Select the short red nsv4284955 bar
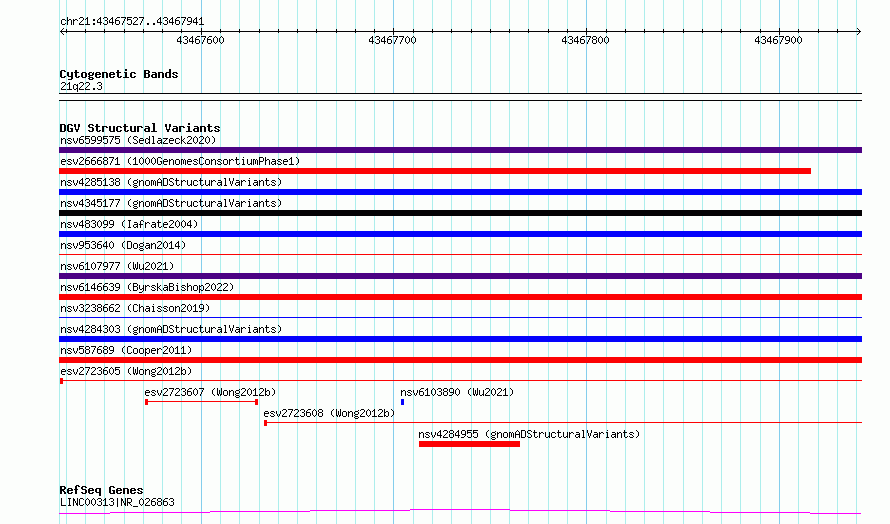The height and width of the screenshot is (524, 890). tap(469, 444)
